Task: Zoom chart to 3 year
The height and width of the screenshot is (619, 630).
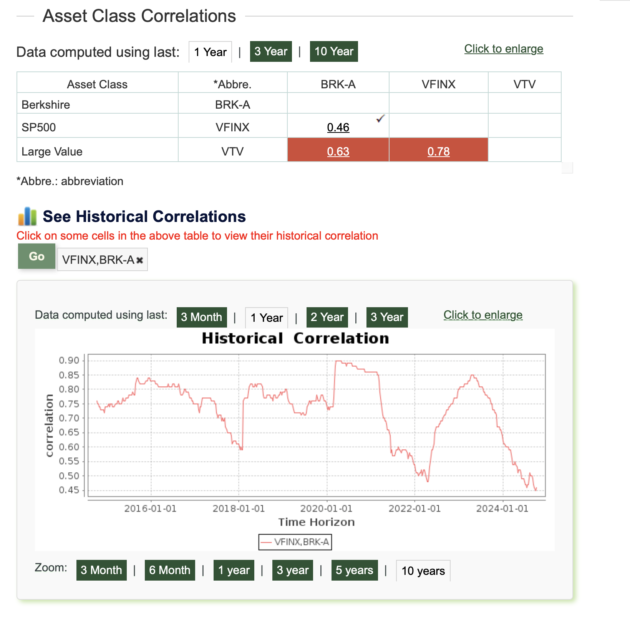Action: click(292, 570)
